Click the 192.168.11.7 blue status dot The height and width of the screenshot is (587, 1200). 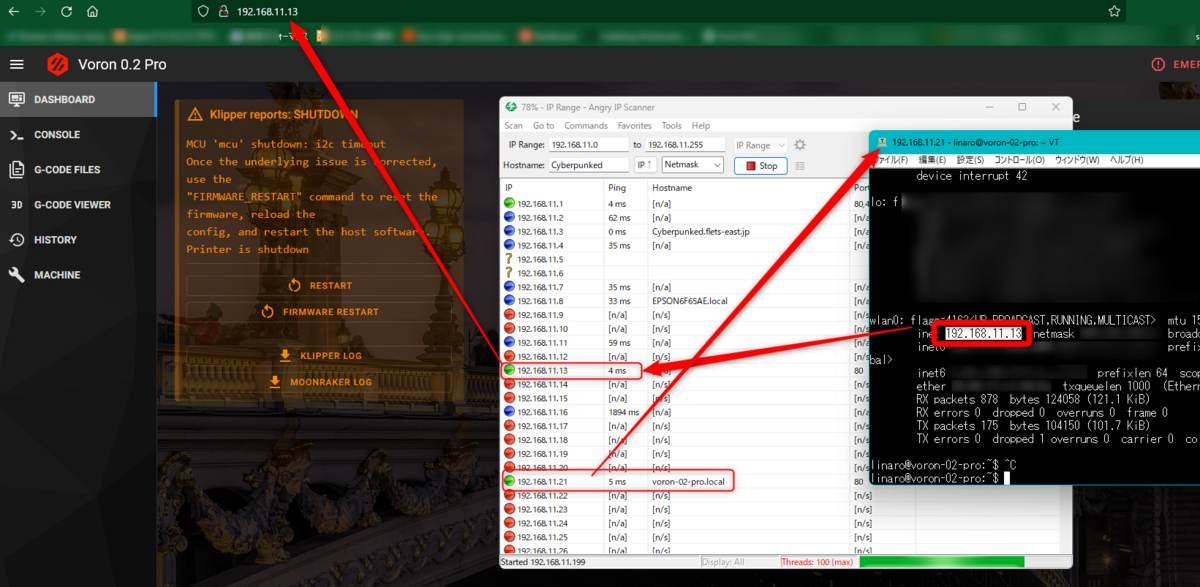tap(509, 287)
